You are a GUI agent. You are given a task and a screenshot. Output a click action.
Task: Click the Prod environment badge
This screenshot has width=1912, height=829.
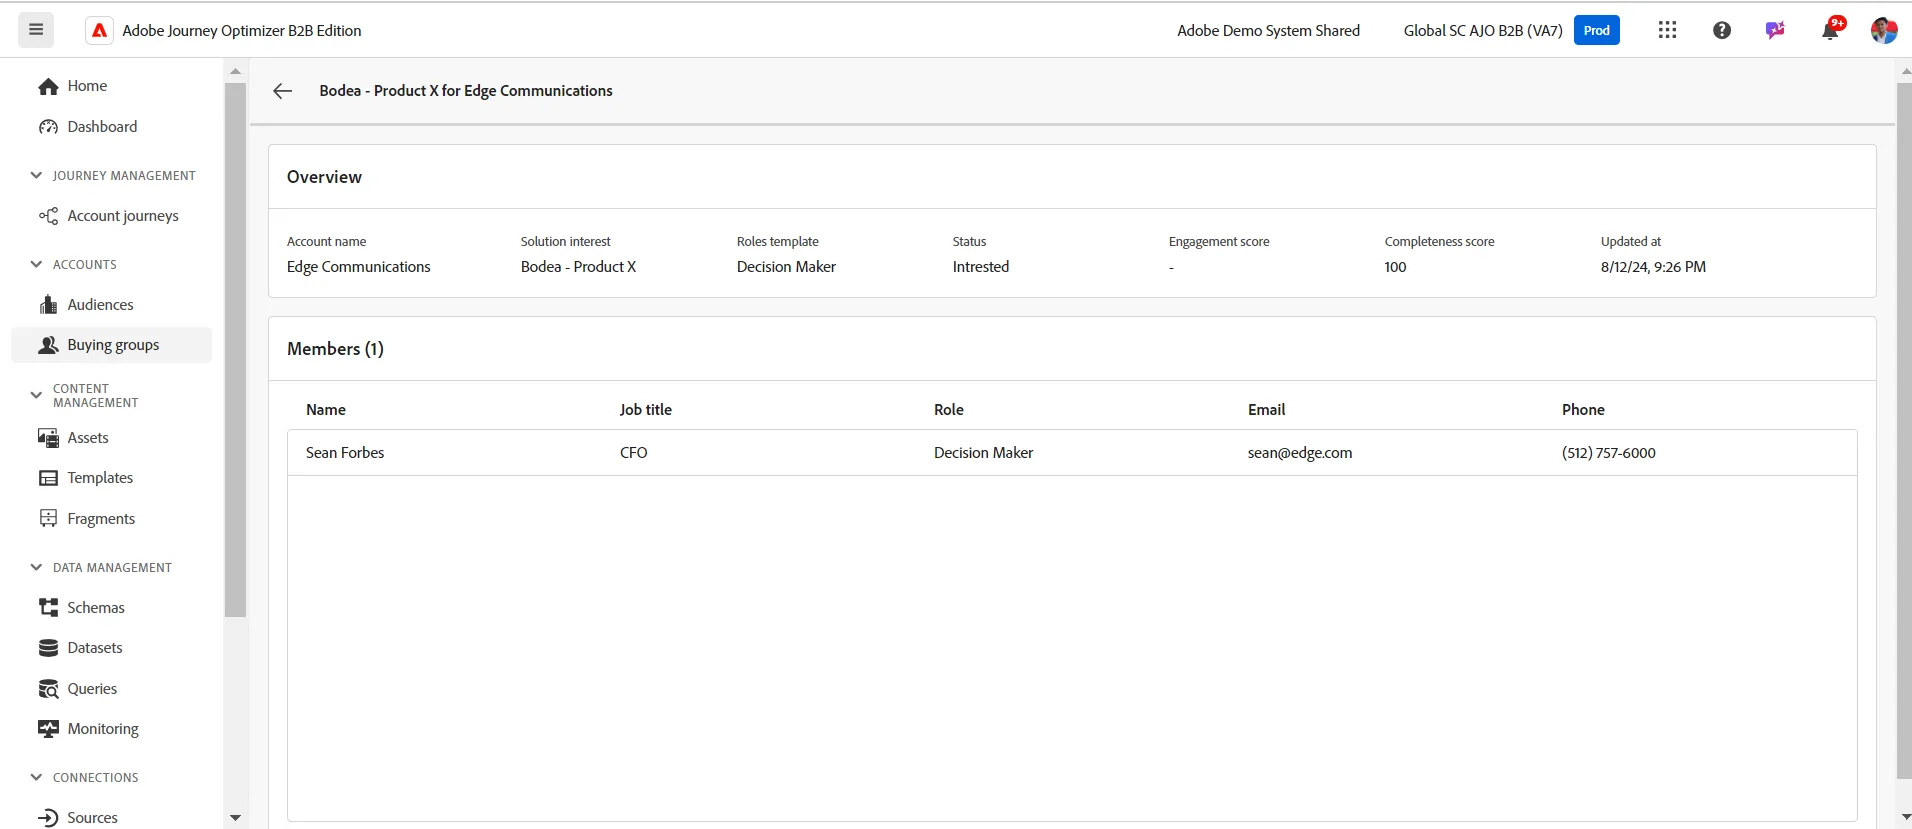1597,30
